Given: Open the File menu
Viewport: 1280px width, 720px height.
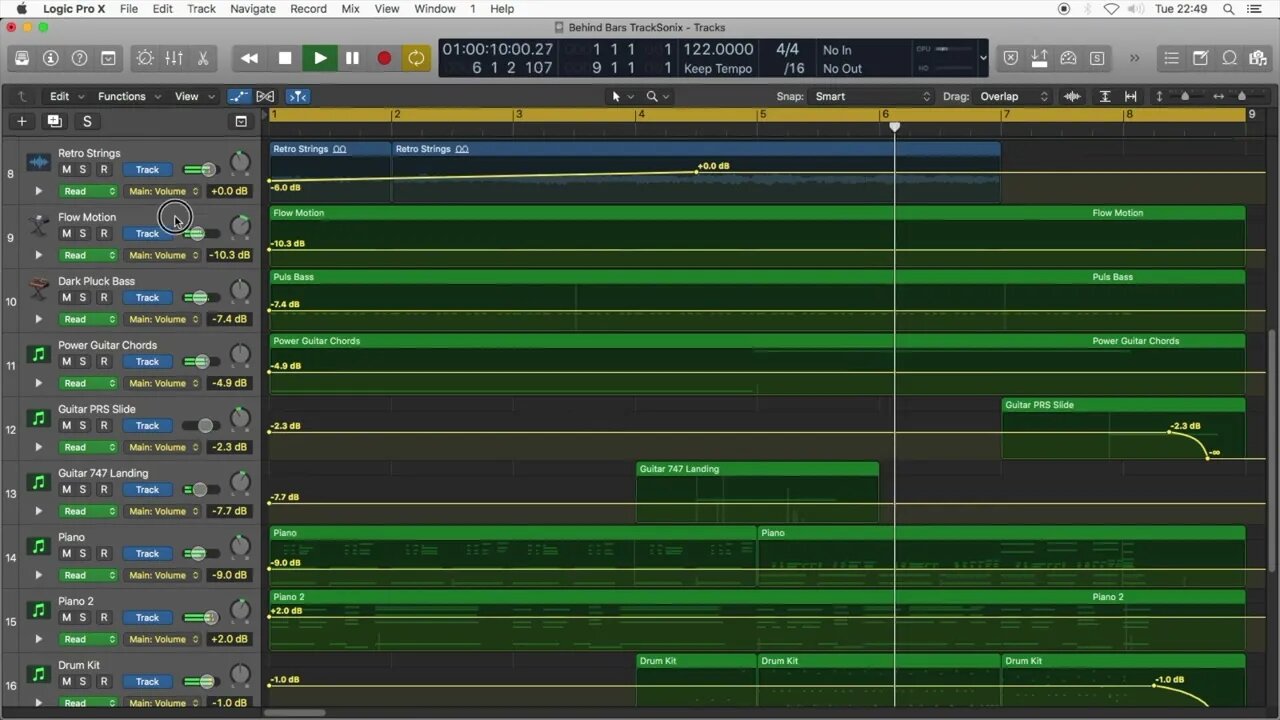Looking at the screenshot, I should tap(129, 9).
